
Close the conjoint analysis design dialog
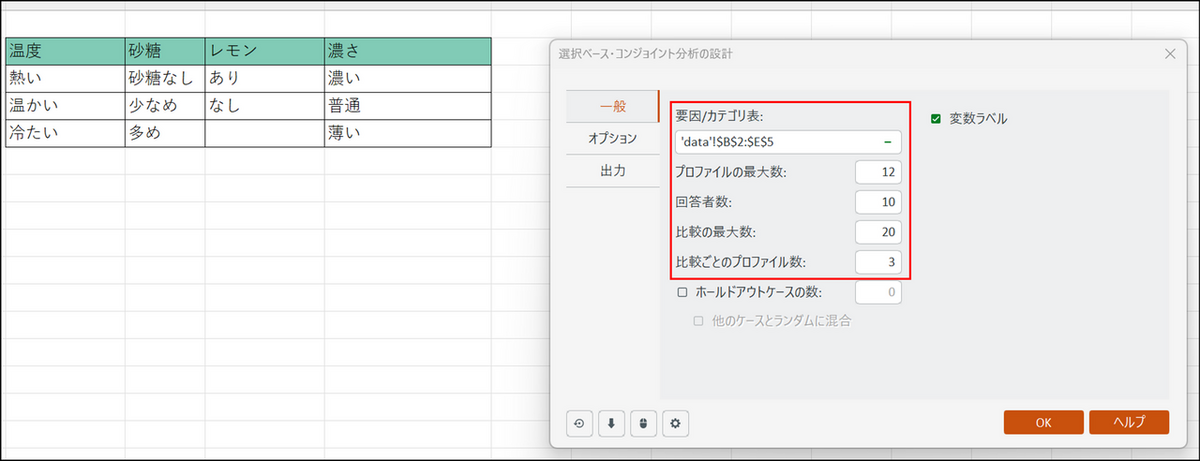coord(1170,53)
